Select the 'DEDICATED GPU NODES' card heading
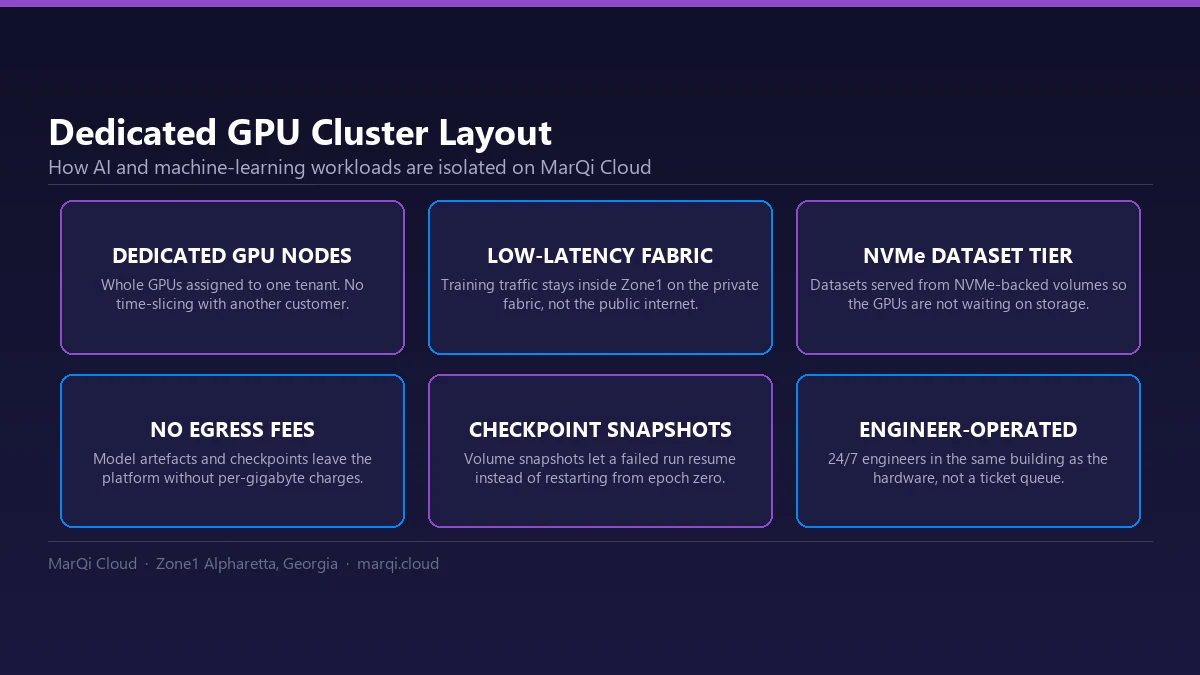Image resolution: width=1200 pixels, height=675 pixels. [x=232, y=256]
